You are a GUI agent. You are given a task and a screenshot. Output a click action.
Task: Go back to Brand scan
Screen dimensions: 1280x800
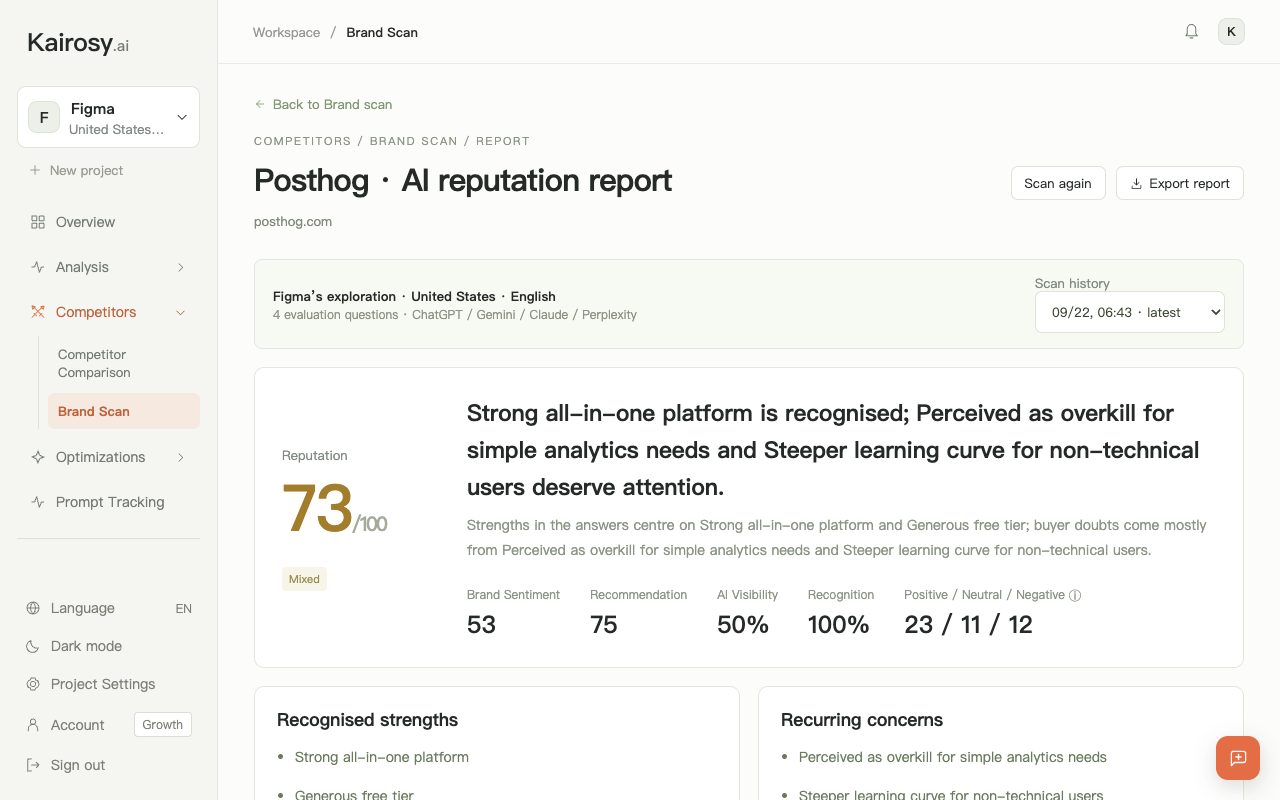pos(323,104)
